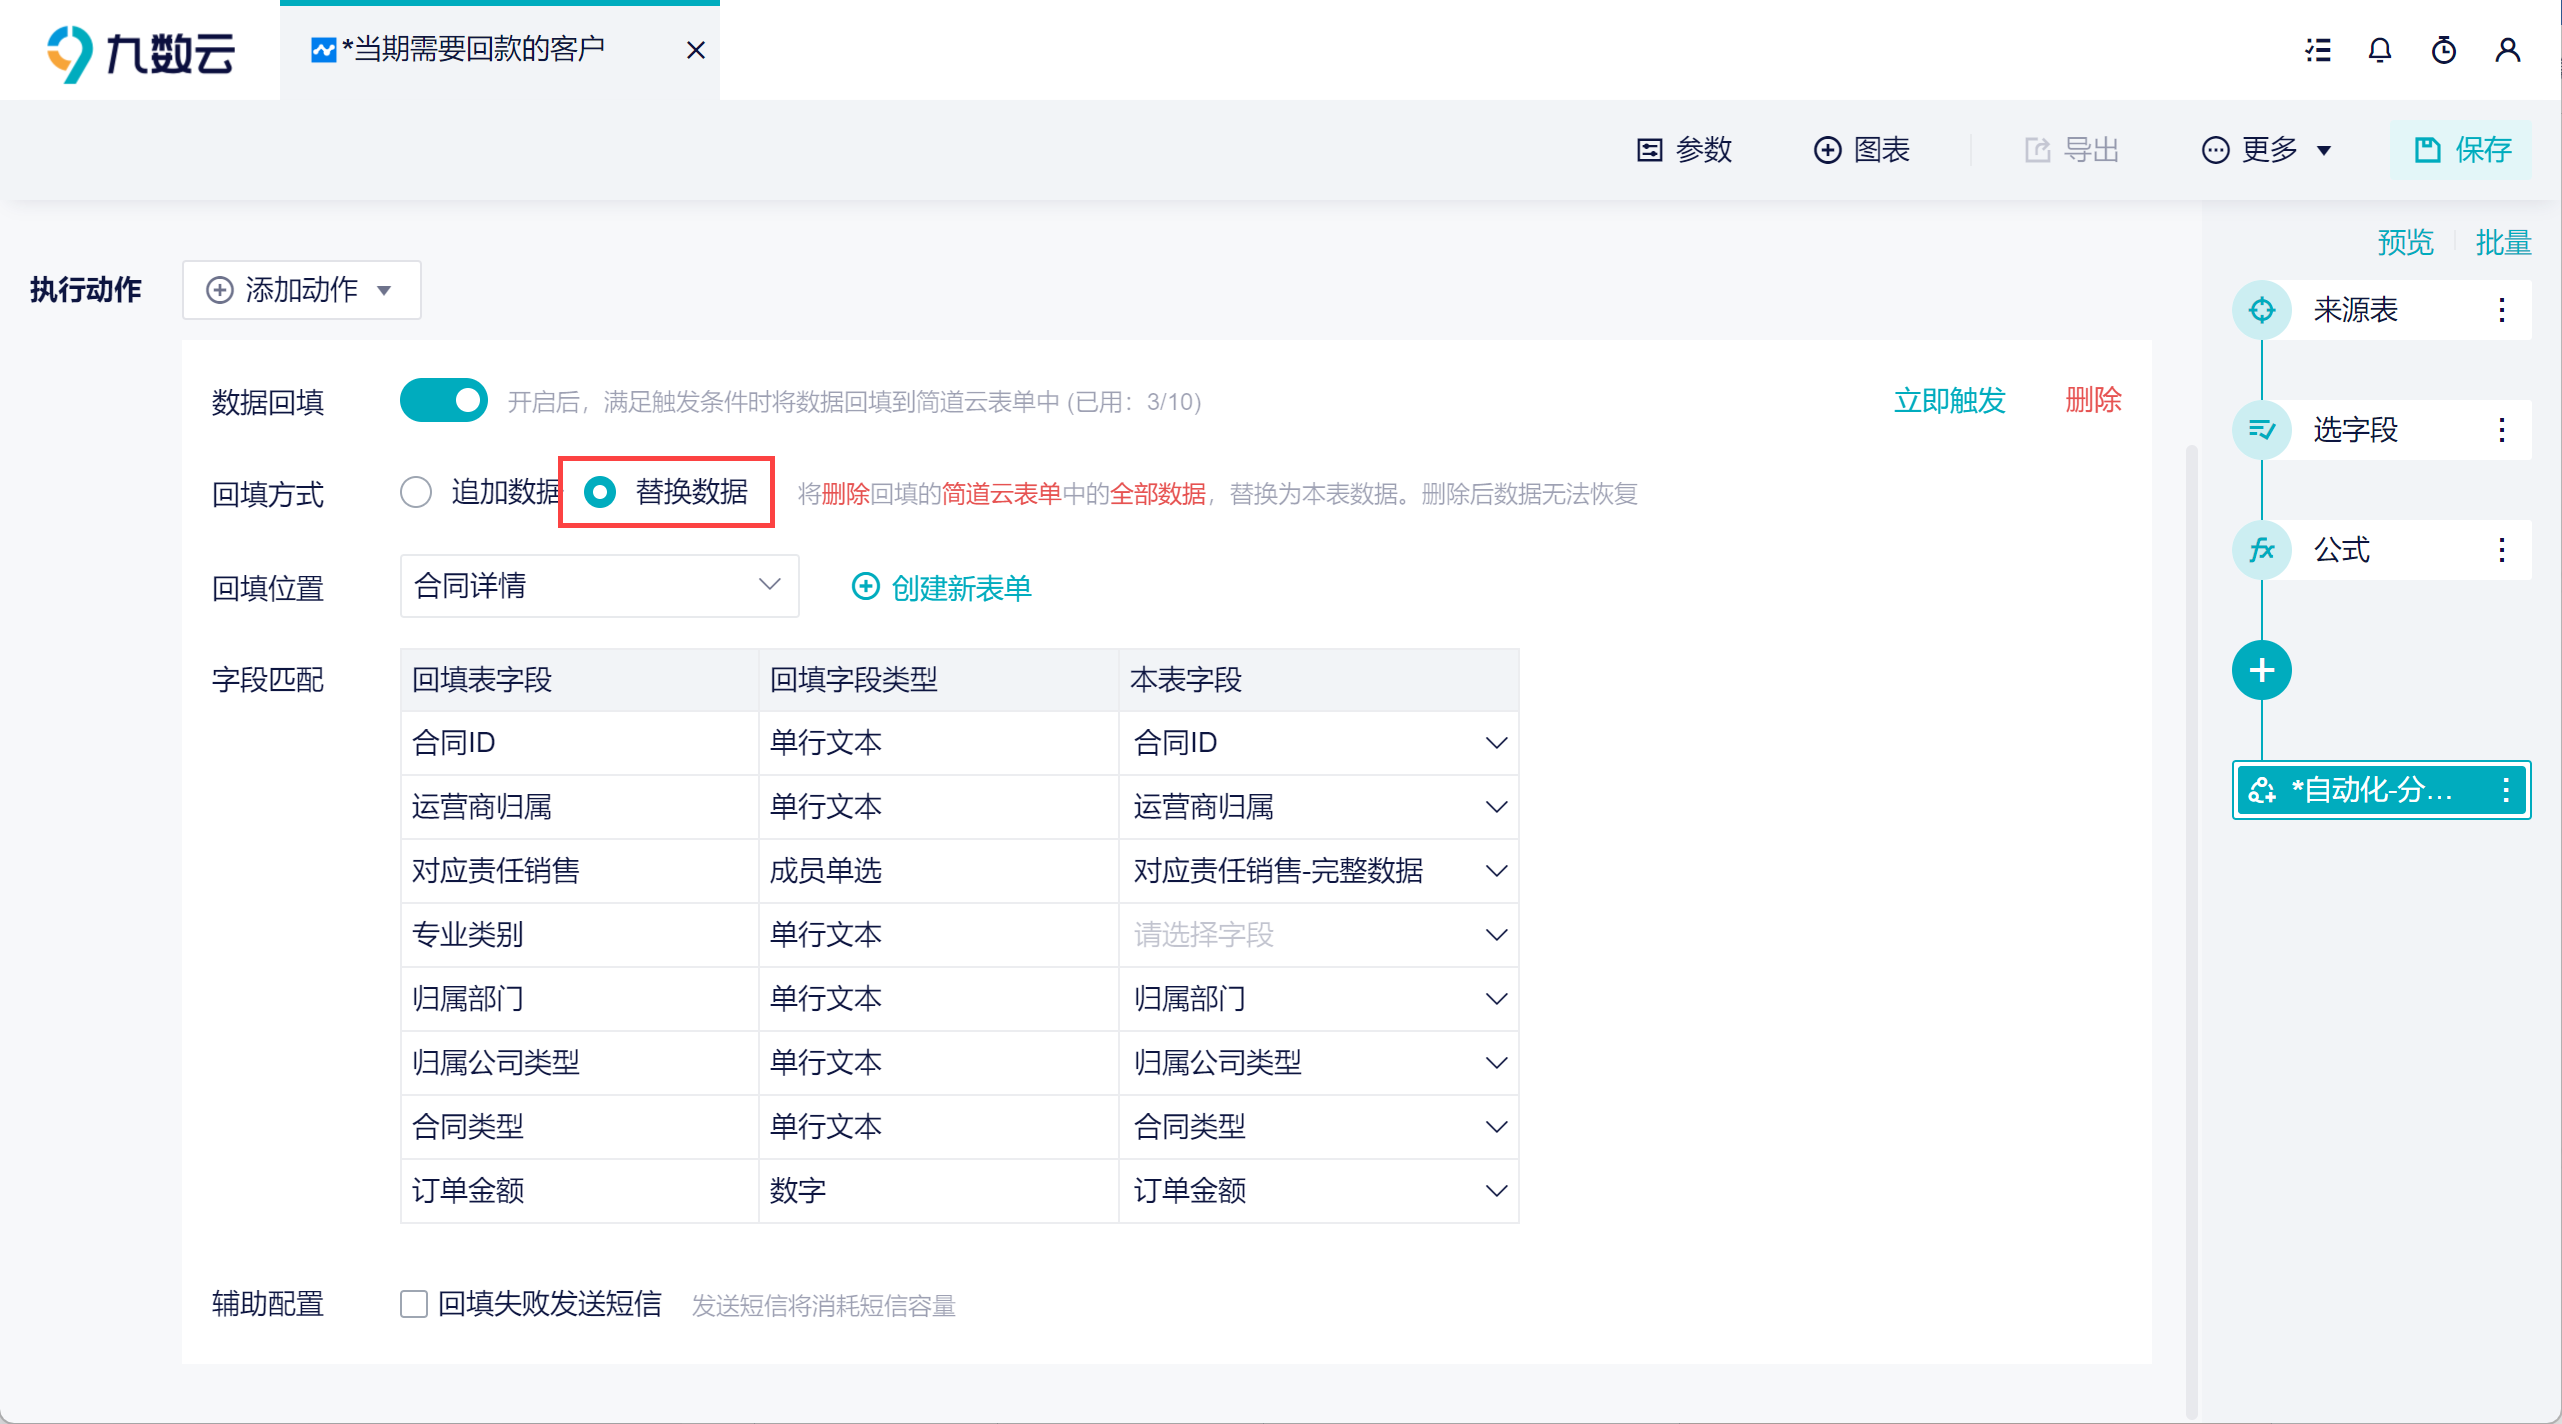Screen dimensions: 2562x1424
Task: Select the 公式 fx step icon
Action: point(2262,550)
